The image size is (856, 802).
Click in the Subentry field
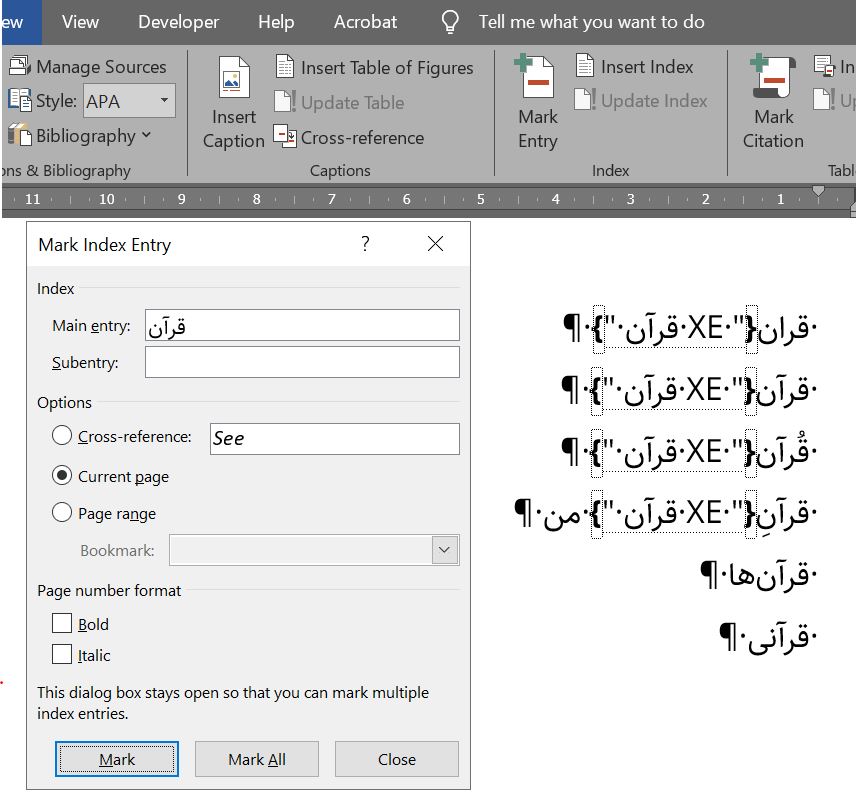pos(302,362)
